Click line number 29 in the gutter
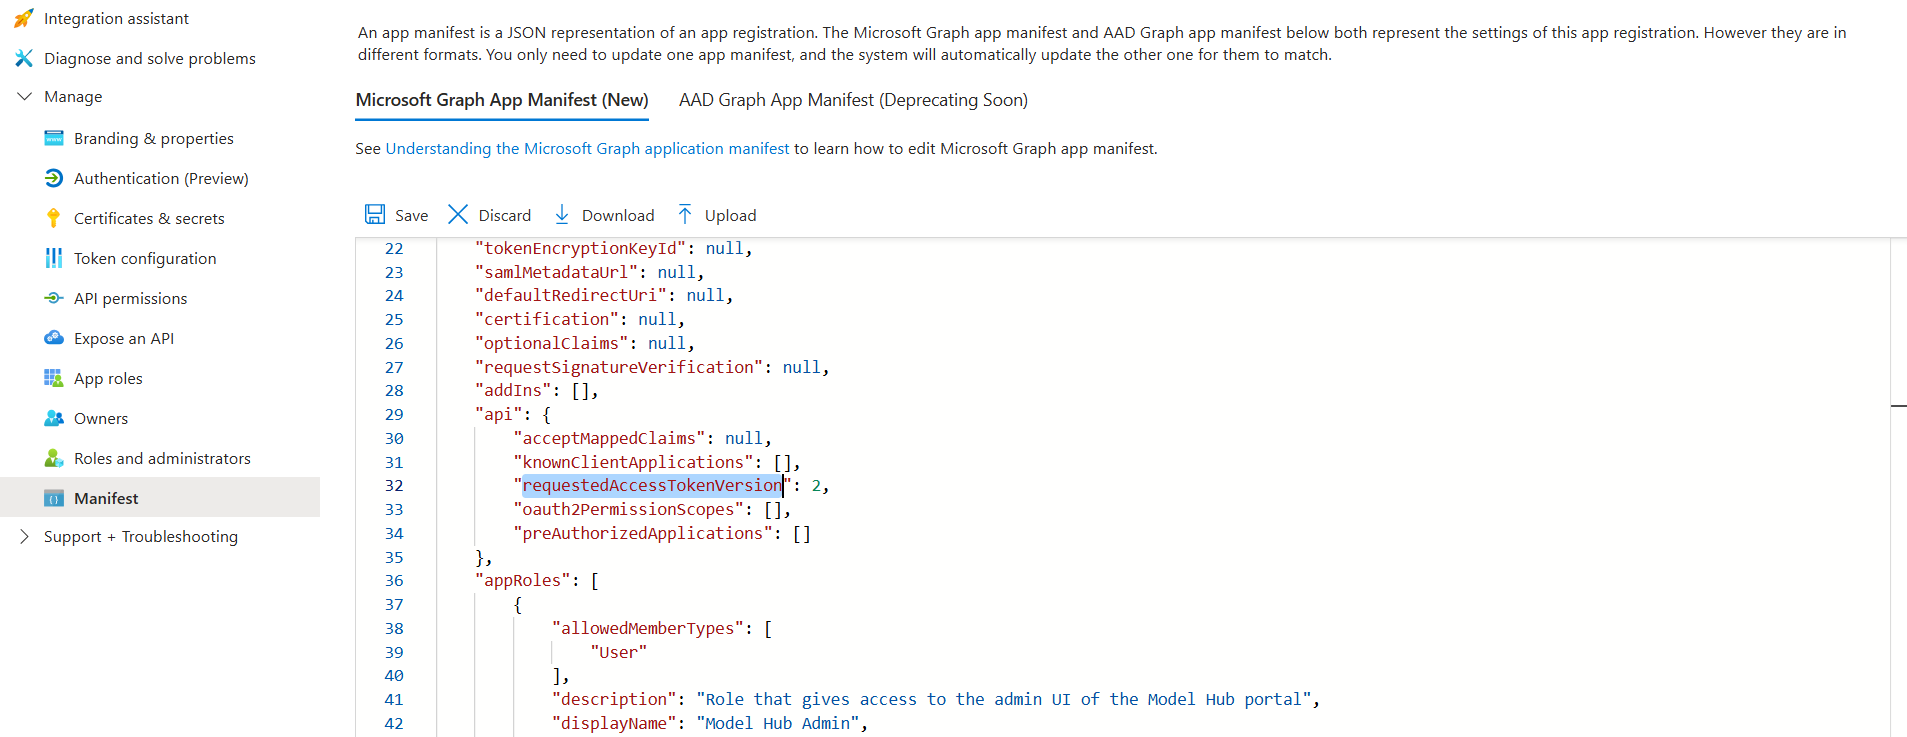 [394, 415]
